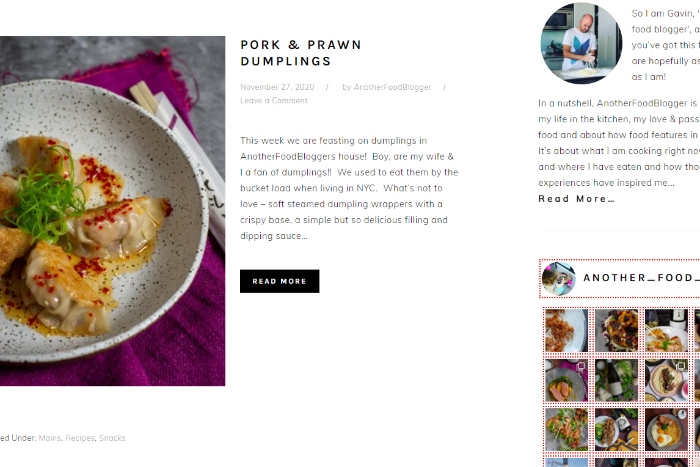This screenshot has width=700, height=467.
Task: Open Instagram thumbnail with prawn lettuce salad
Action: (566, 429)
